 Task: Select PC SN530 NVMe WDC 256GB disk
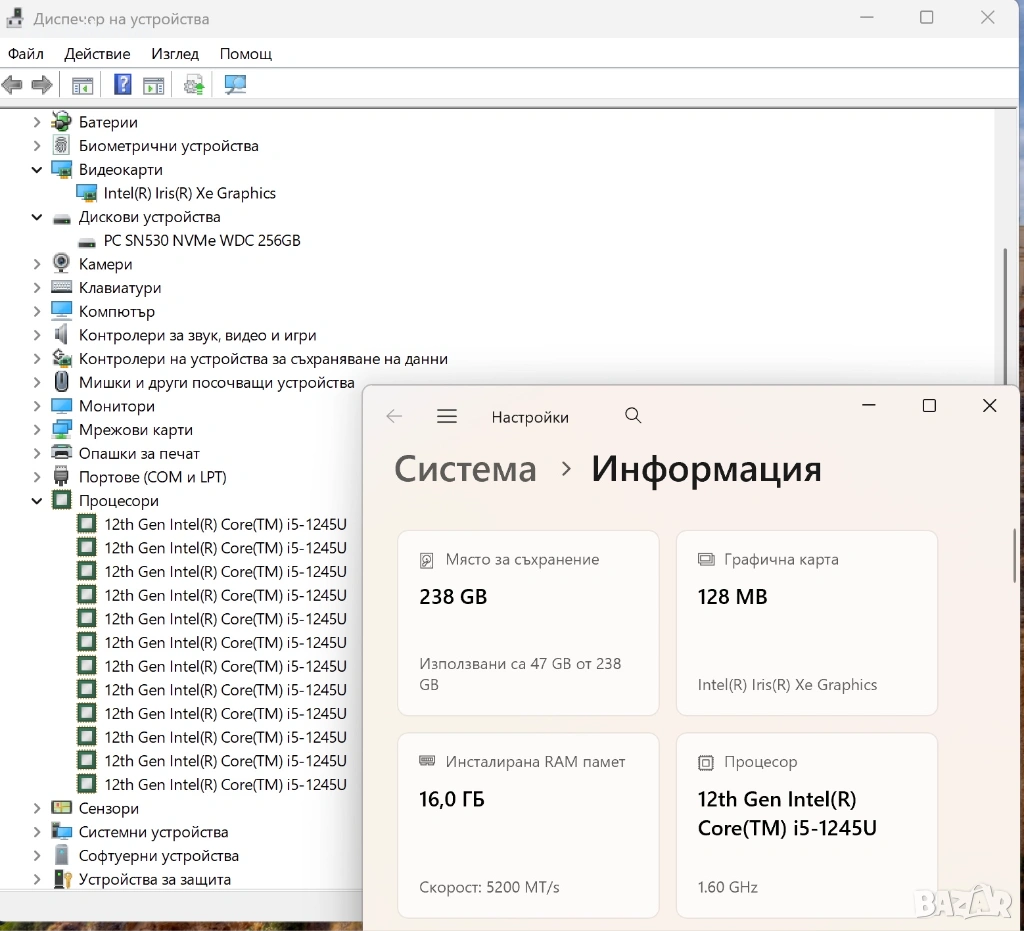point(201,241)
